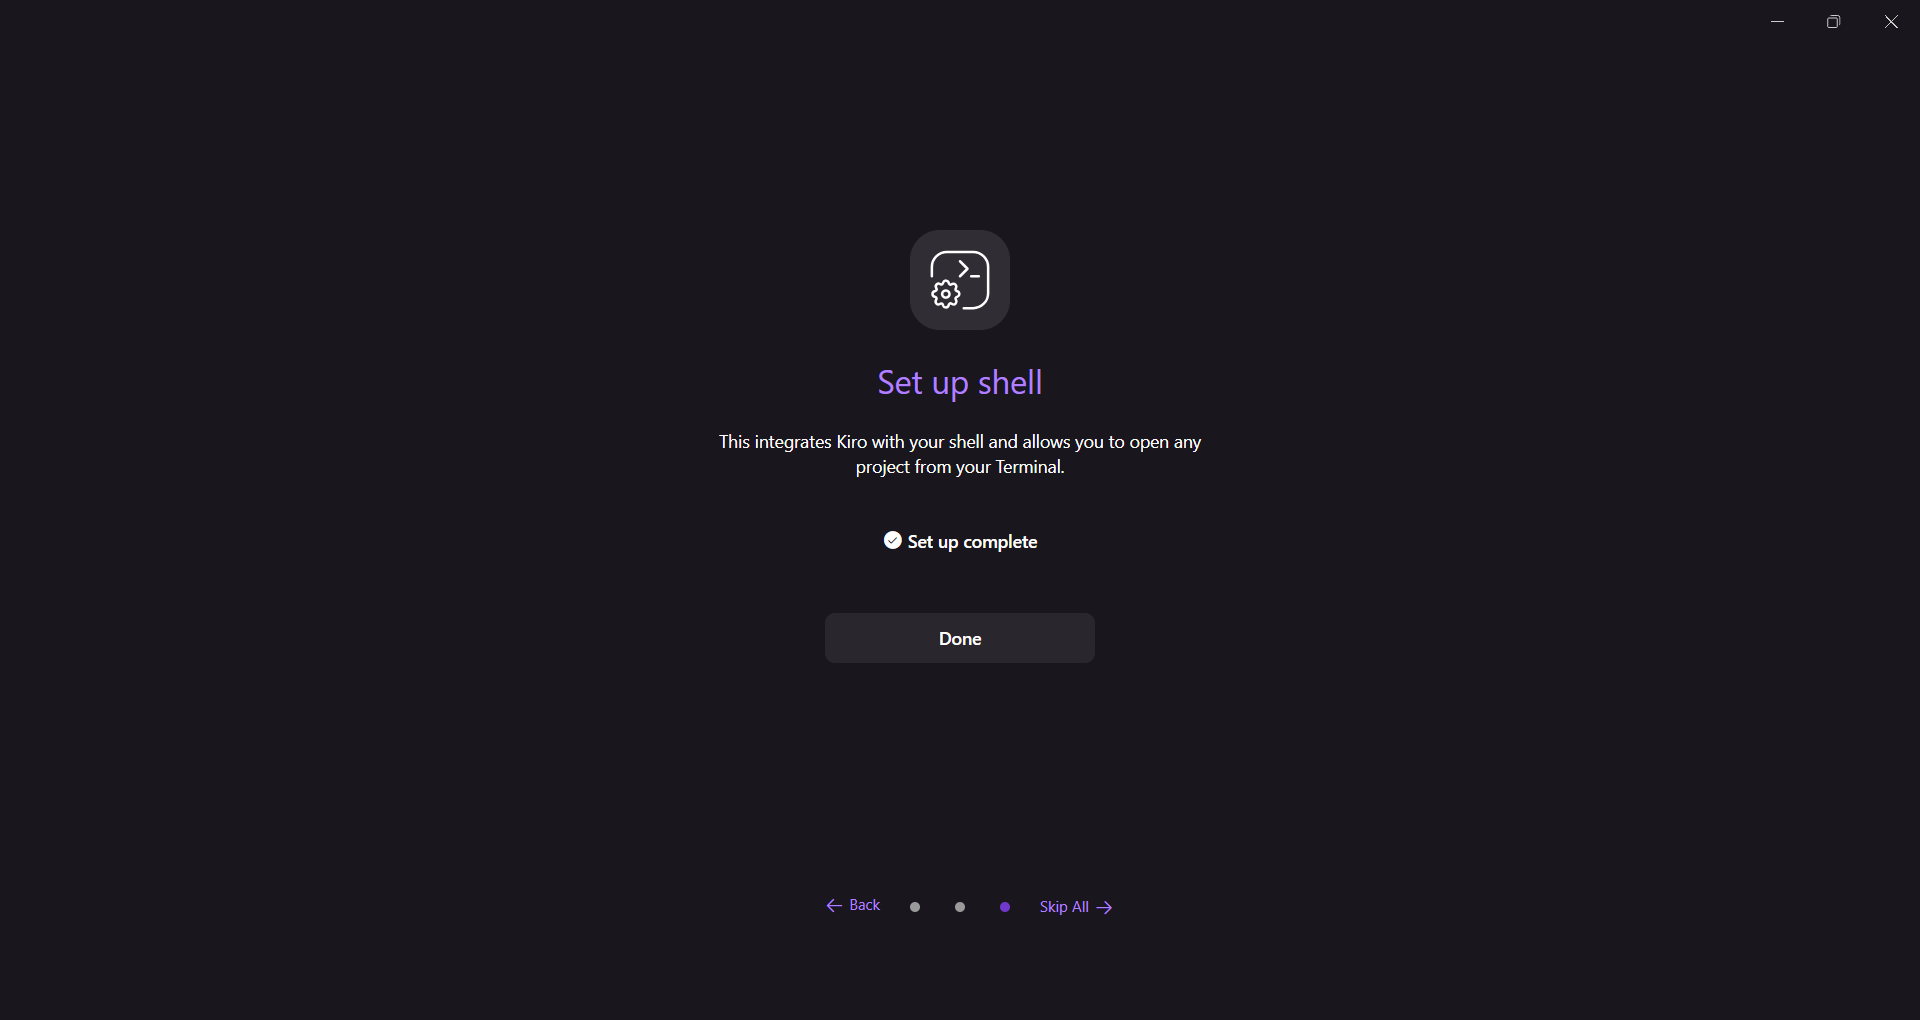This screenshot has height=1020, width=1920.
Task: Jump to the first step dot
Action: click(x=915, y=907)
